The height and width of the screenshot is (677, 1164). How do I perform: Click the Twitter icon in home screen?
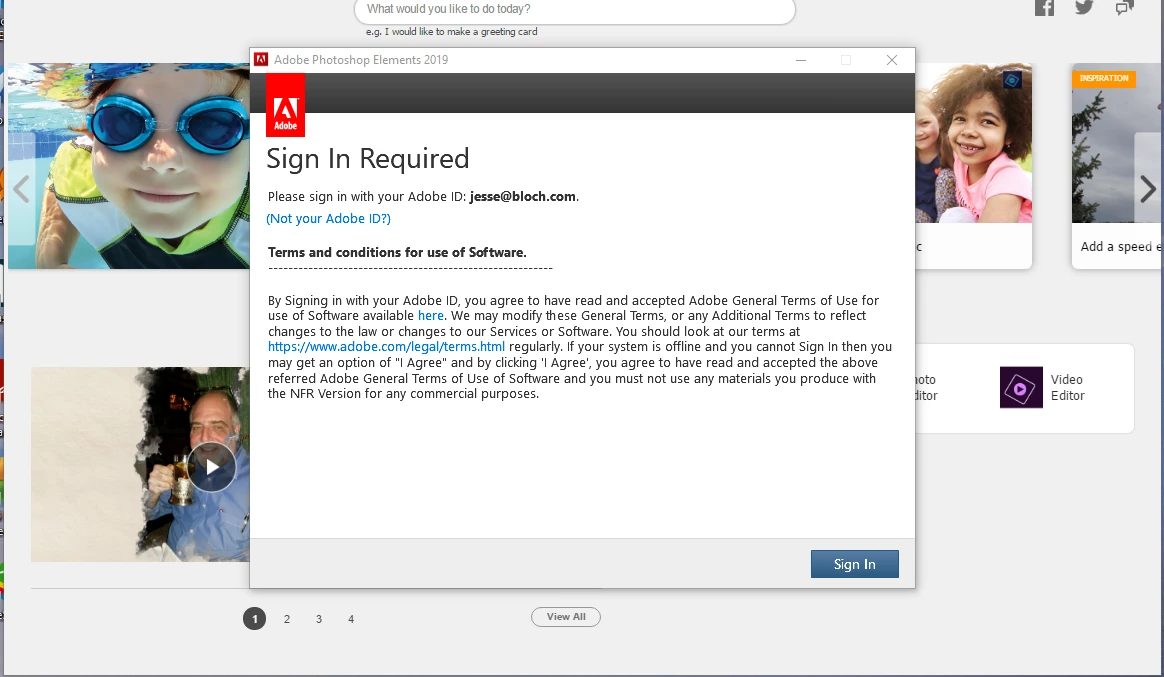click(x=1085, y=7)
